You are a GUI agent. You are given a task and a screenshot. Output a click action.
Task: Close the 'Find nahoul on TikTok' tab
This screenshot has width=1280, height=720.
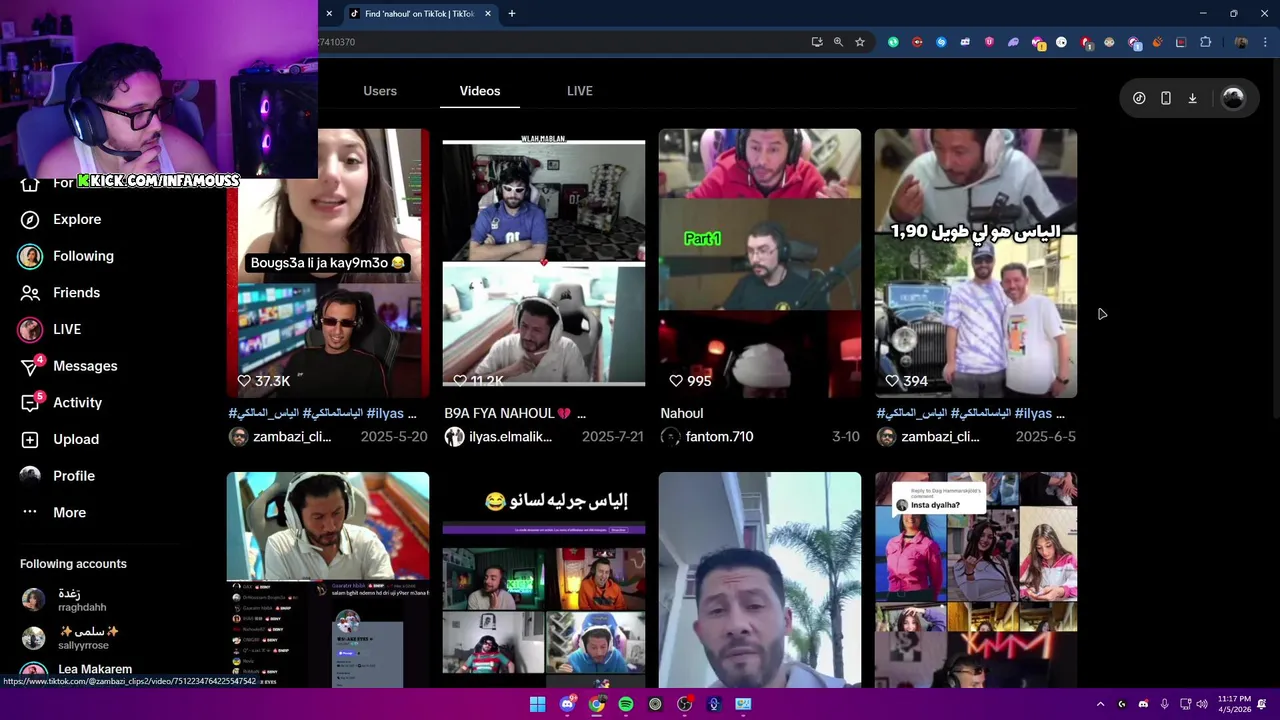[488, 13]
